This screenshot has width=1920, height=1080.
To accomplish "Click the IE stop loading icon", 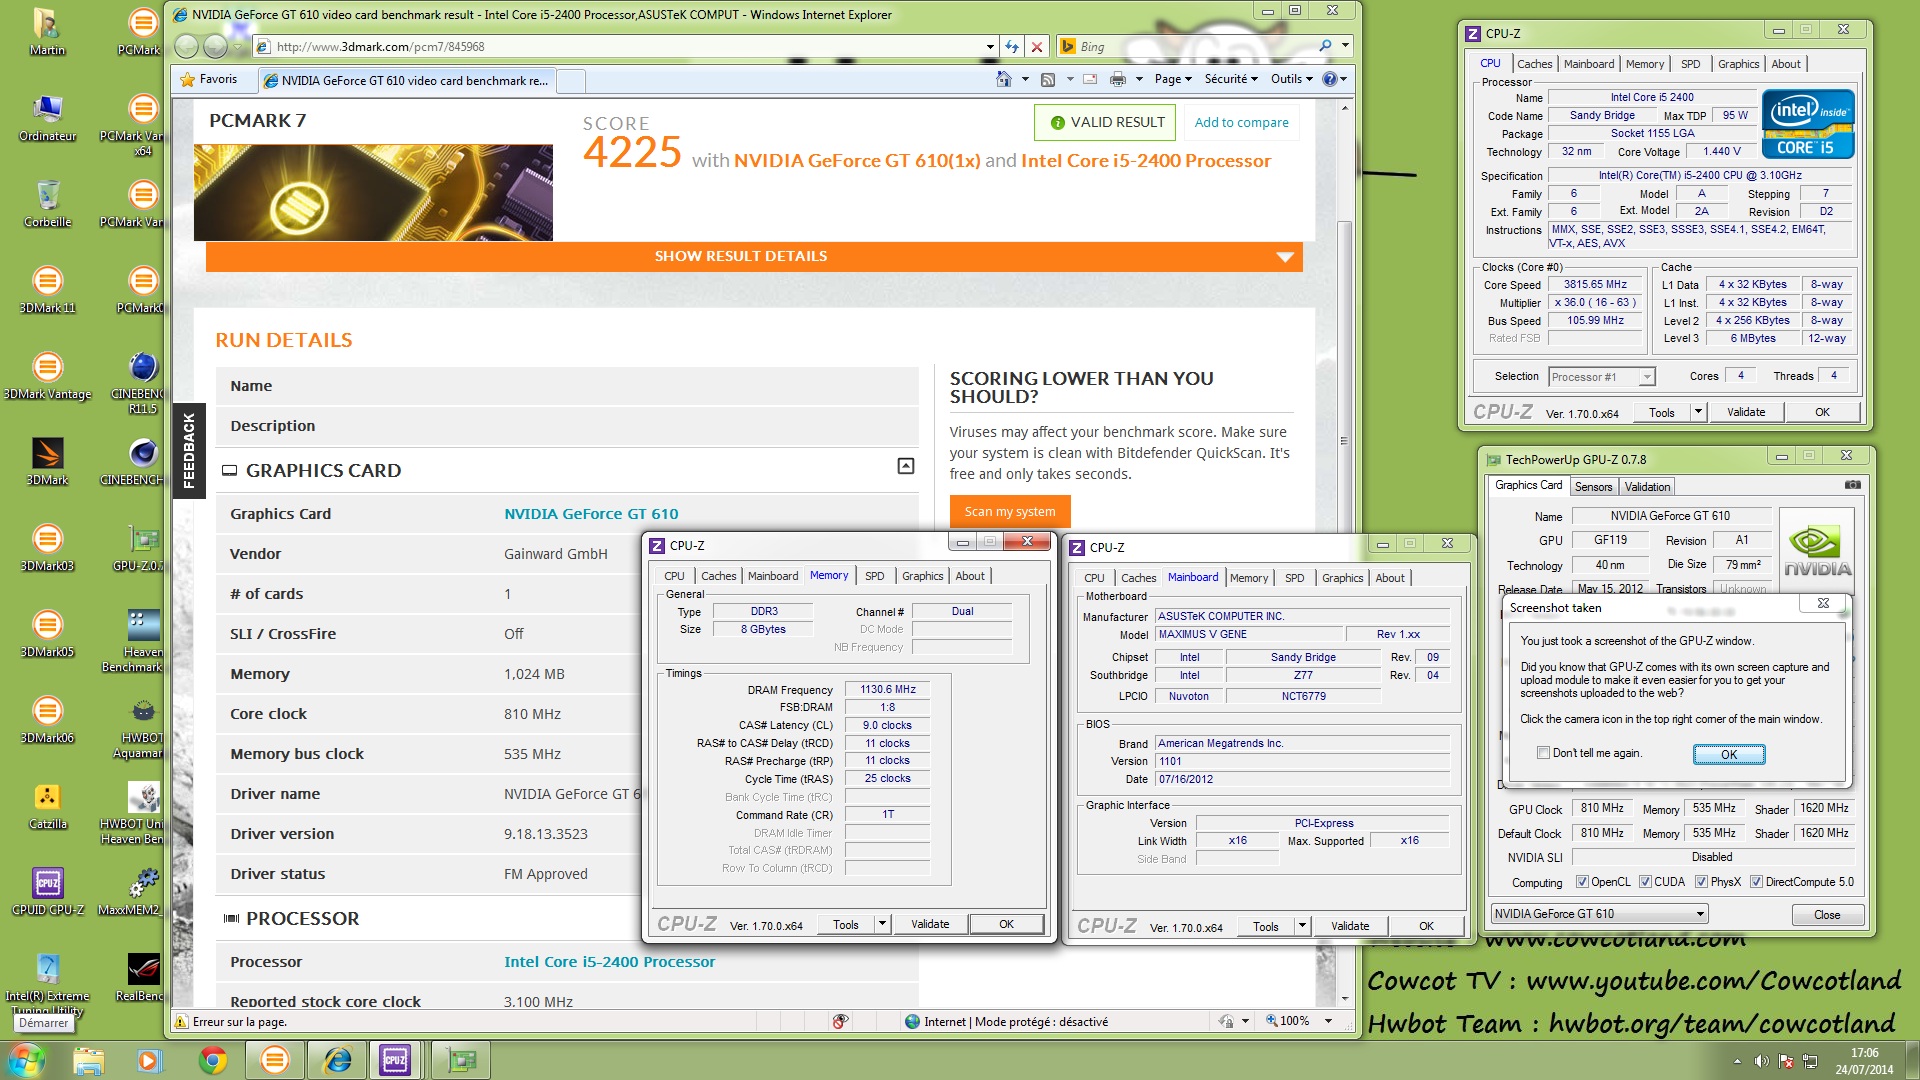I will click(x=1037, y=47).
